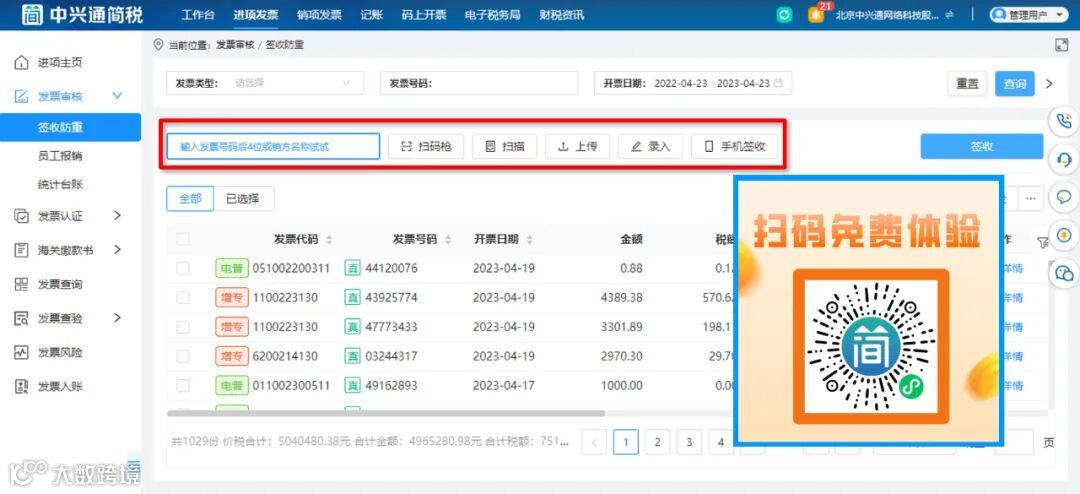The height and width of the screenshot is (494, 1080).
Task: Open the notification bell with 21 badge
Action: 816,15
